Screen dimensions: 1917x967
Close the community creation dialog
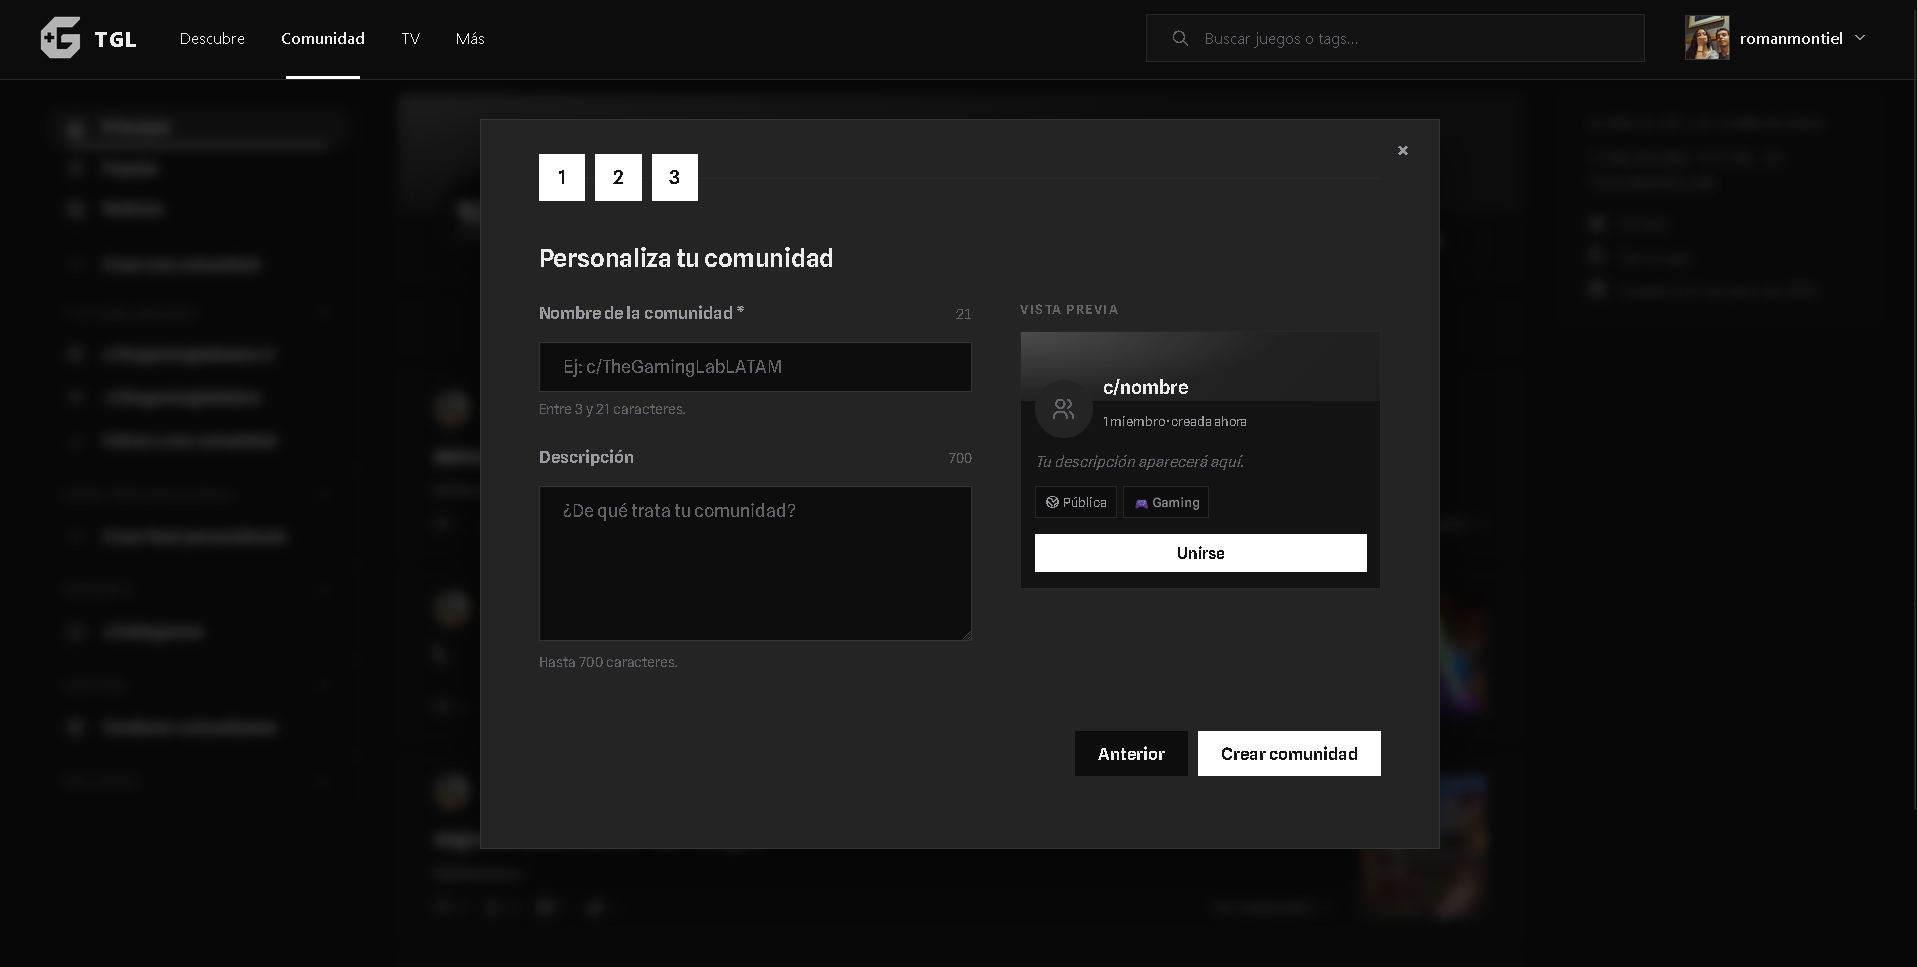pos(1403,150)
